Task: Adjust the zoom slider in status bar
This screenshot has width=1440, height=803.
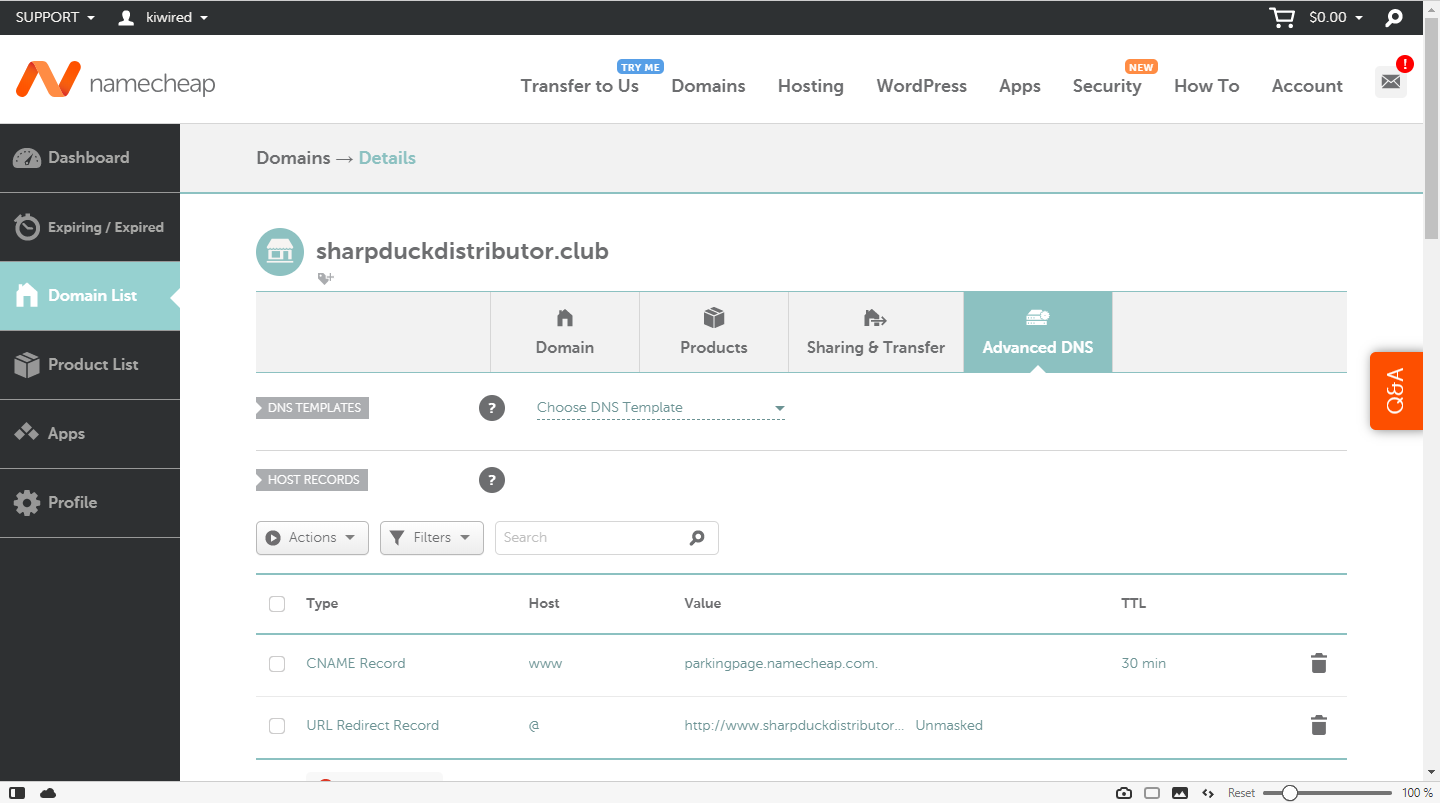Action: coord(1327,793)
